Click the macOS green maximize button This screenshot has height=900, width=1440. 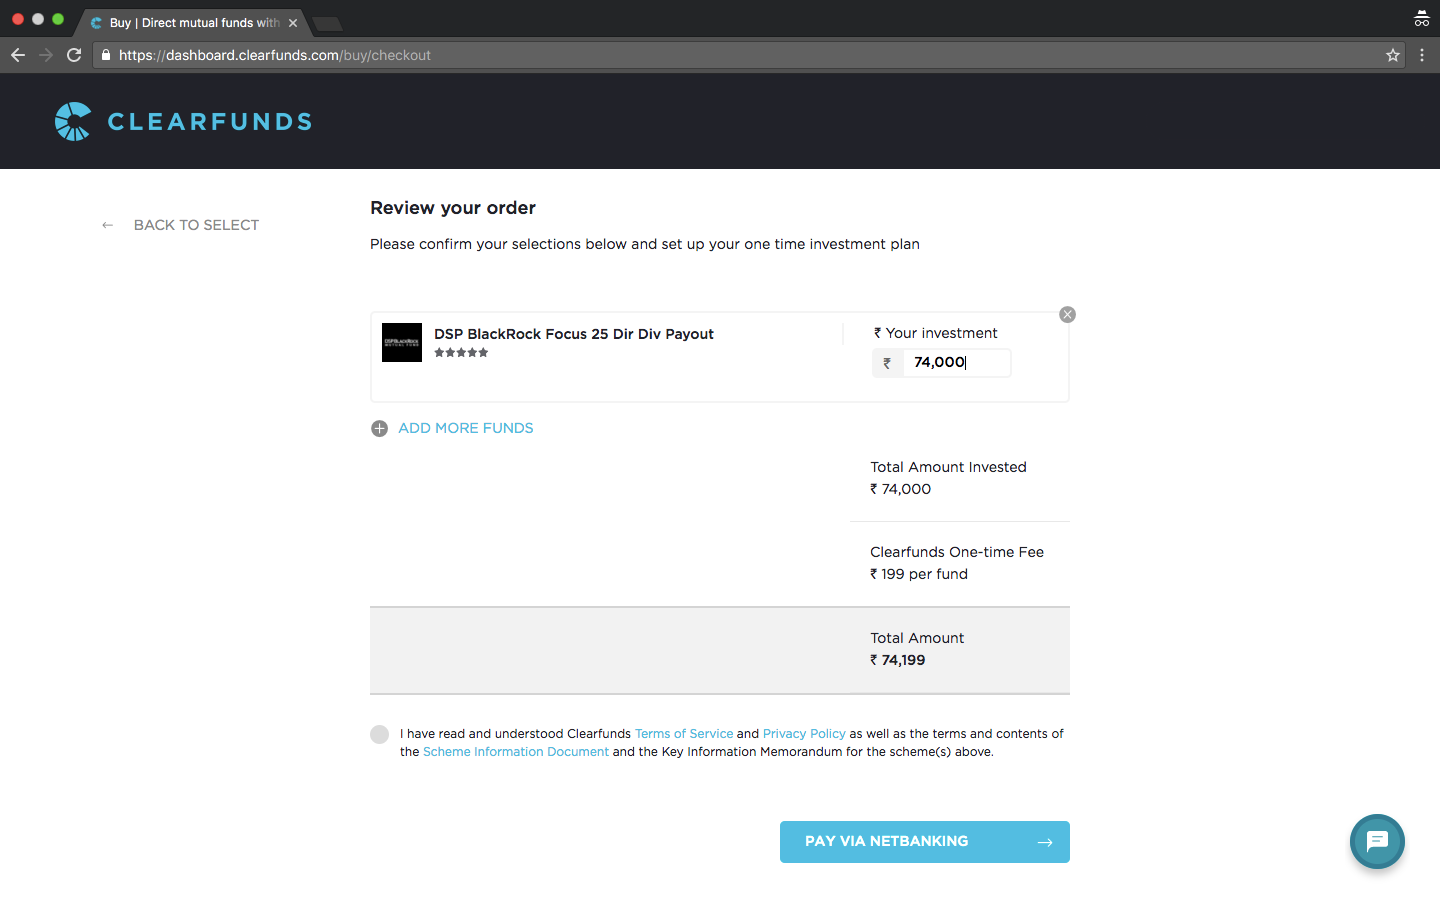(58, 19)
